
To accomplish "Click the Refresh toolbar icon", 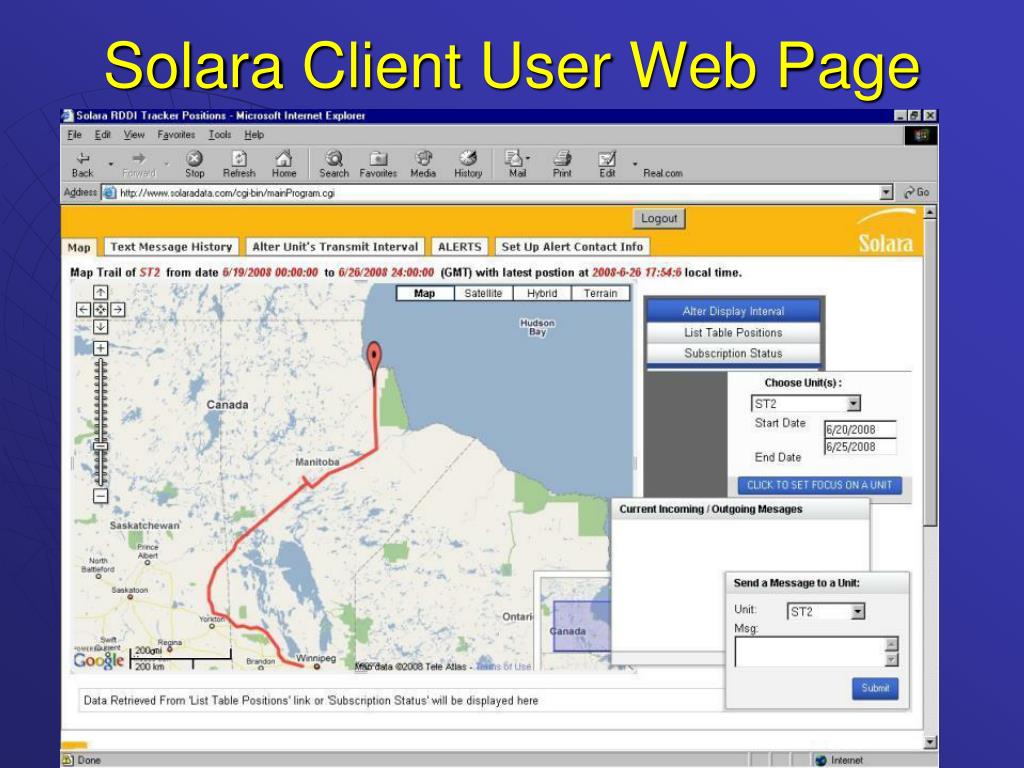I will pos(239,164).
